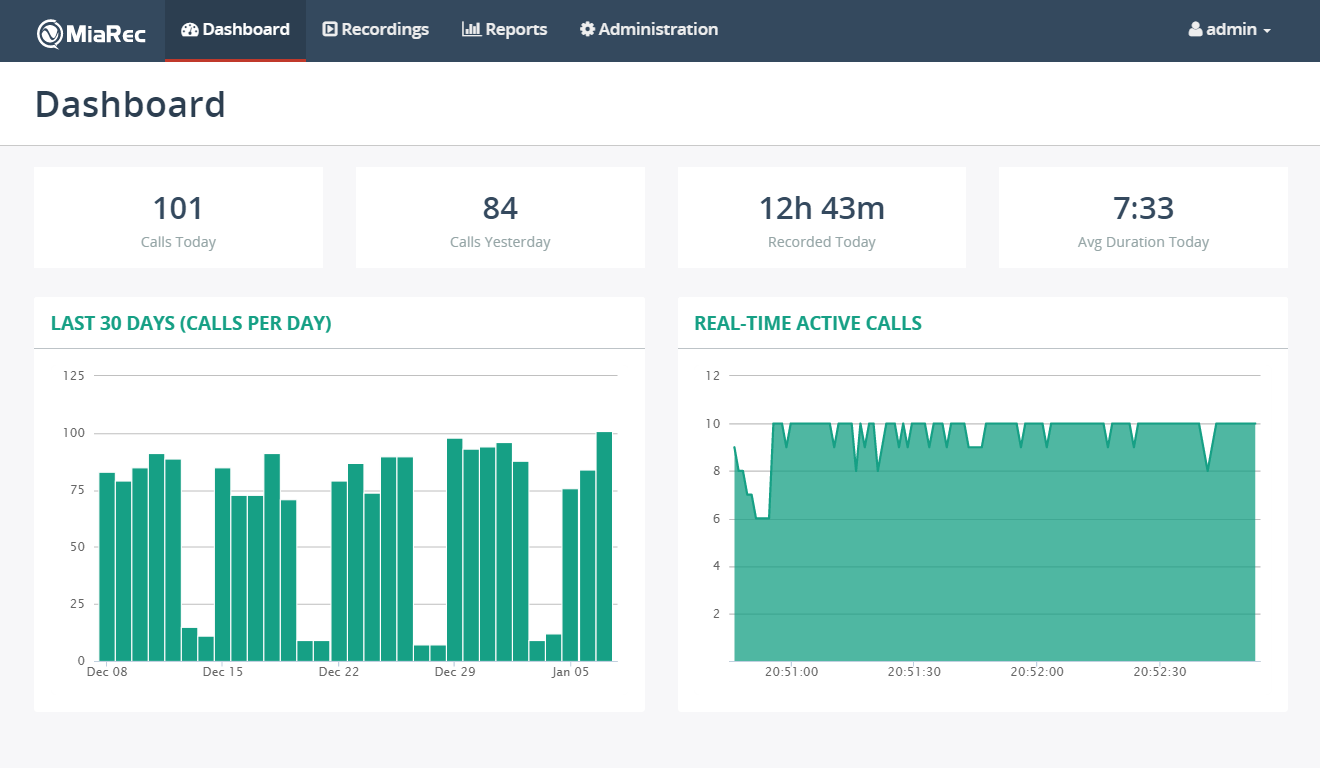
Task: Open the admin account dropdown
Action: click(1229, 29)
